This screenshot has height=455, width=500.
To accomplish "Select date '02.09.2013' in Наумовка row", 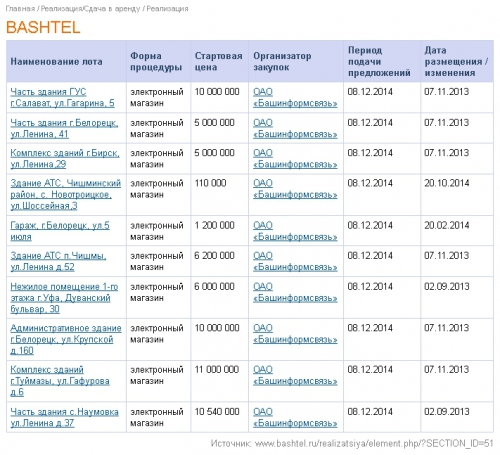I will click(x=447, y=412).
